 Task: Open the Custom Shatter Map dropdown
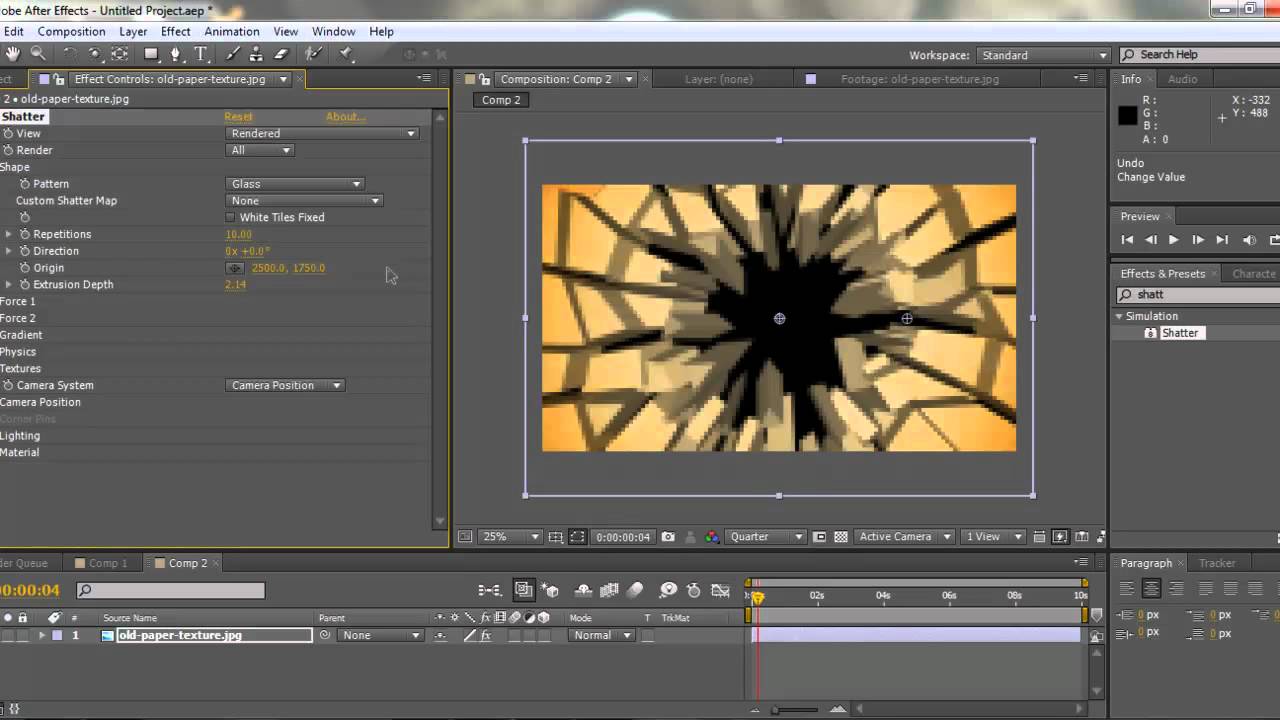pos(304,201)
